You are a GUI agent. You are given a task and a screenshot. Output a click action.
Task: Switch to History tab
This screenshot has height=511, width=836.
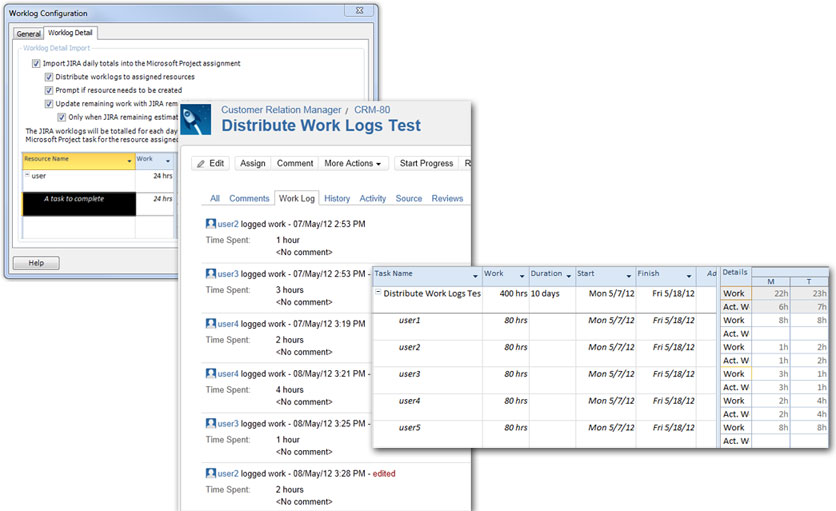point(337,198)
